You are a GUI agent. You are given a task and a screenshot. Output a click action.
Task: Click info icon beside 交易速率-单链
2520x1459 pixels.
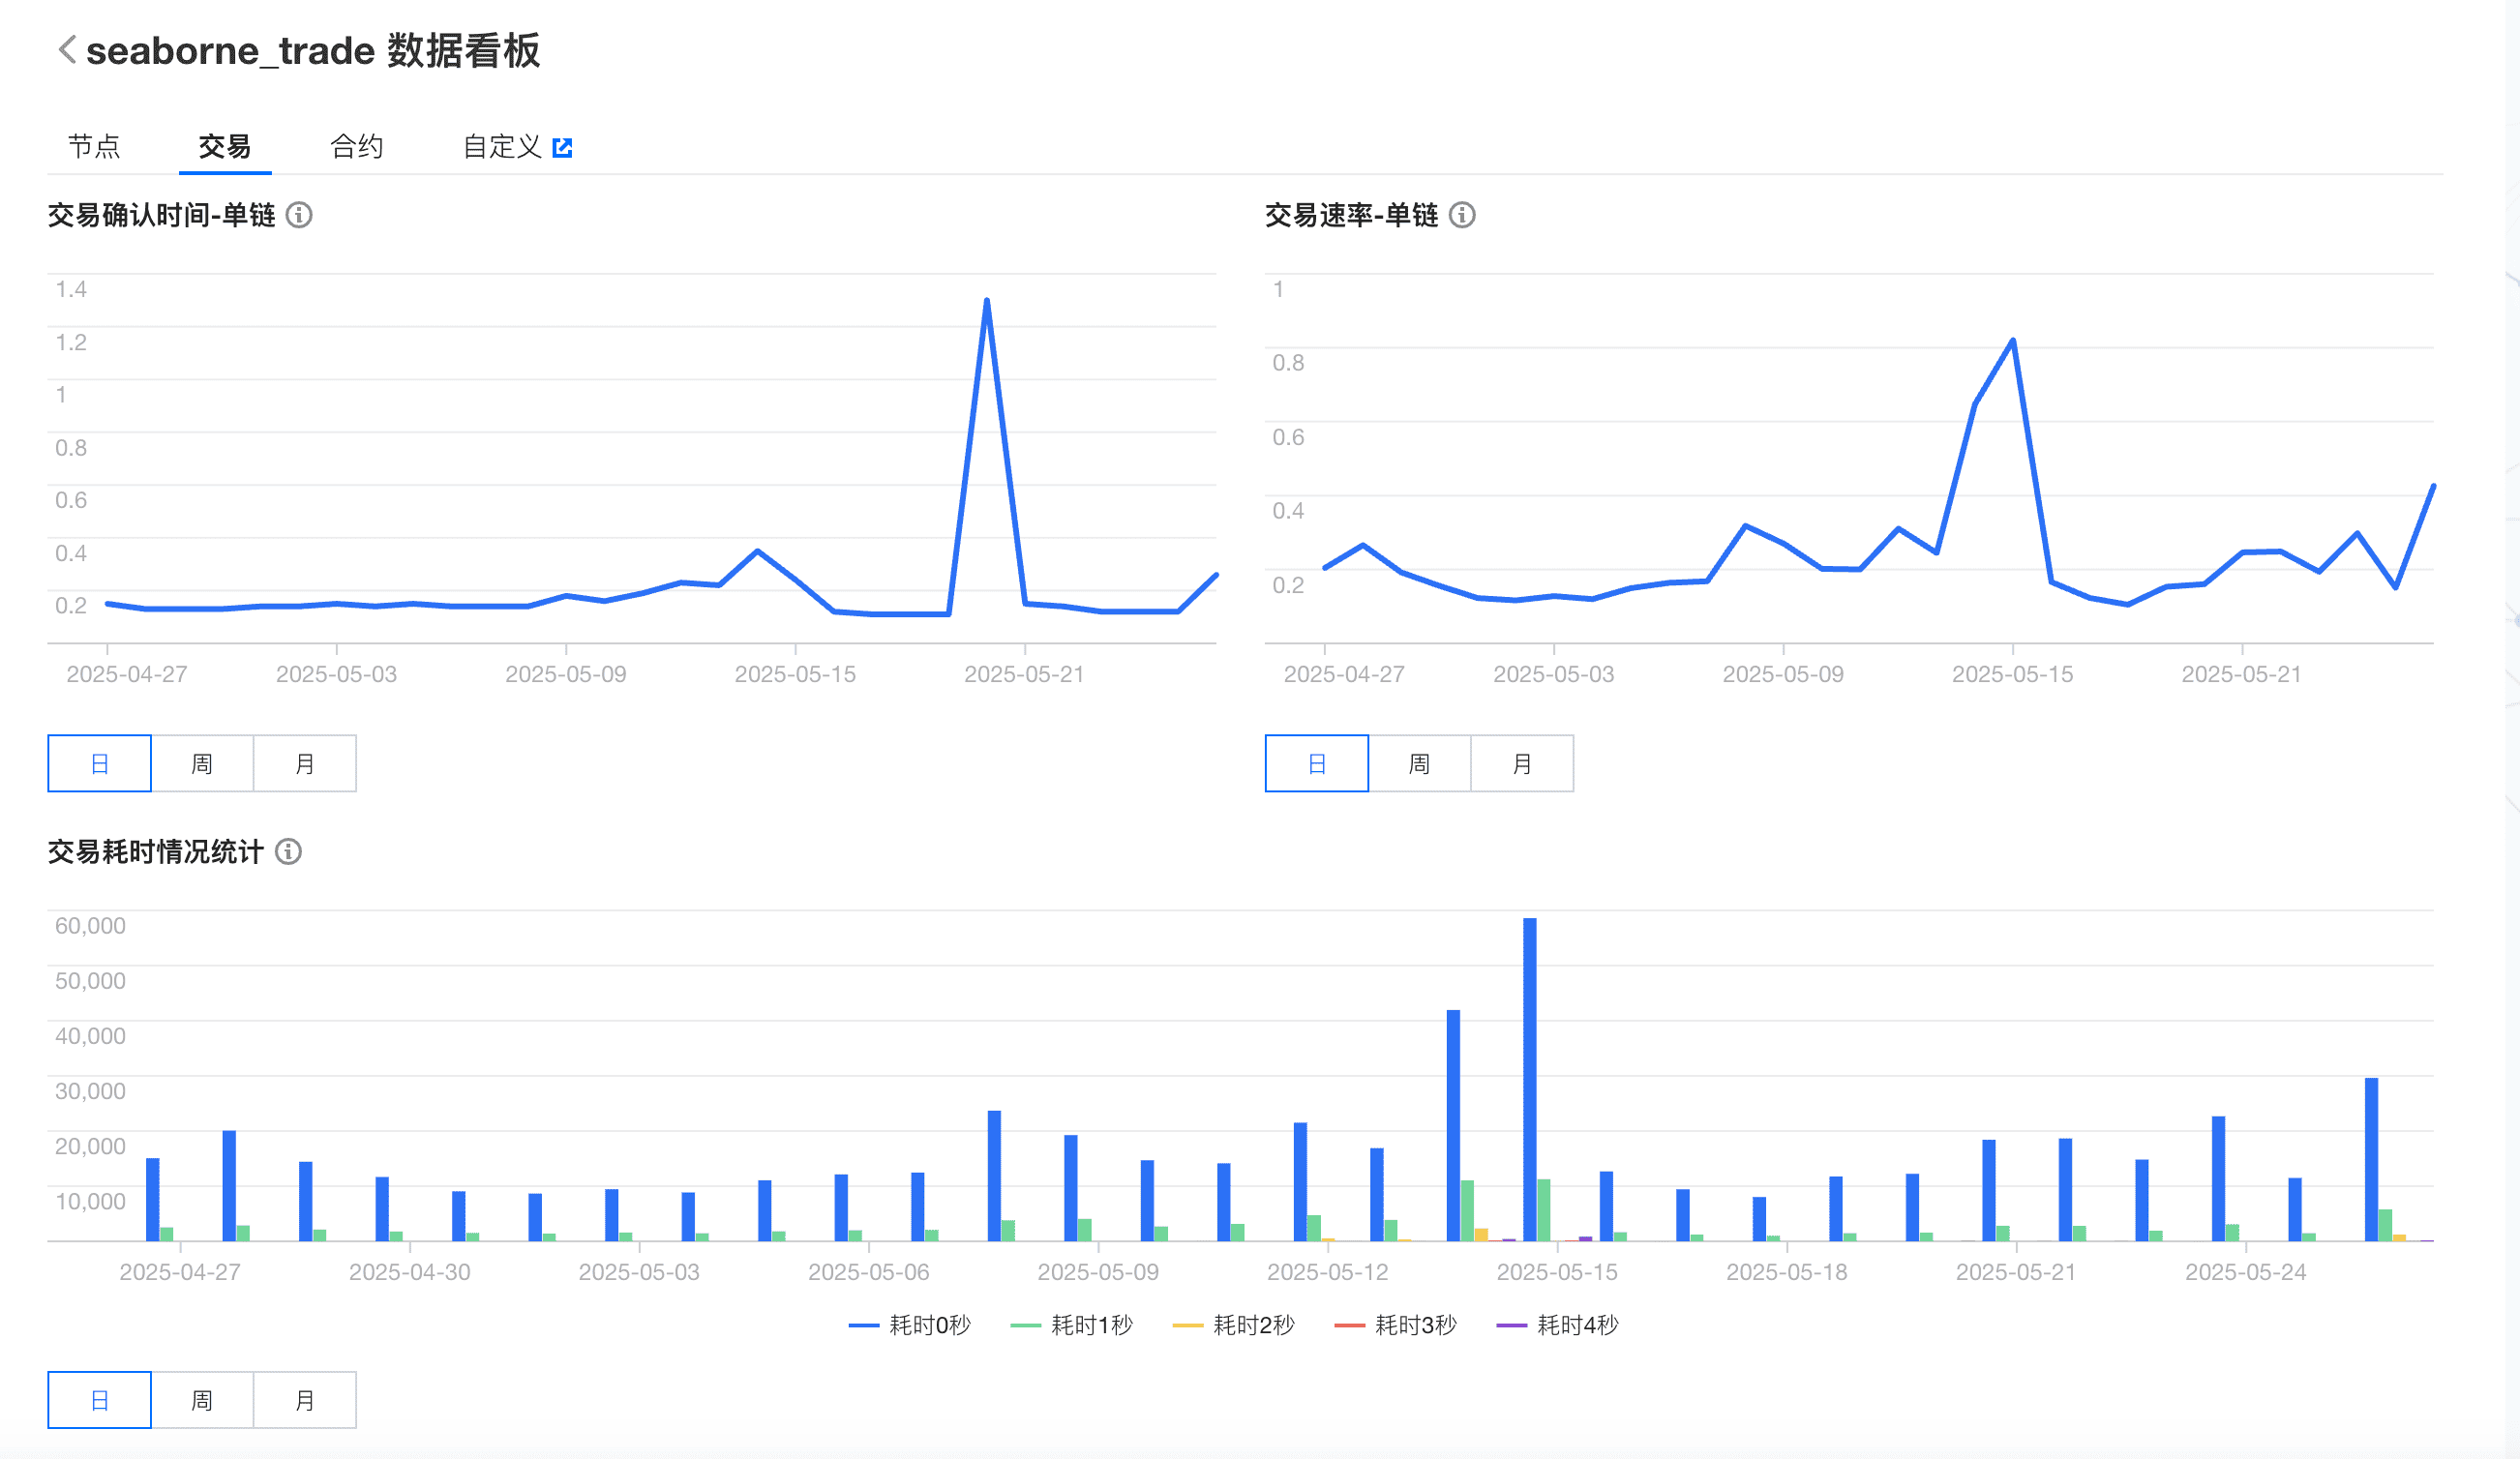tap(1462, 215)
